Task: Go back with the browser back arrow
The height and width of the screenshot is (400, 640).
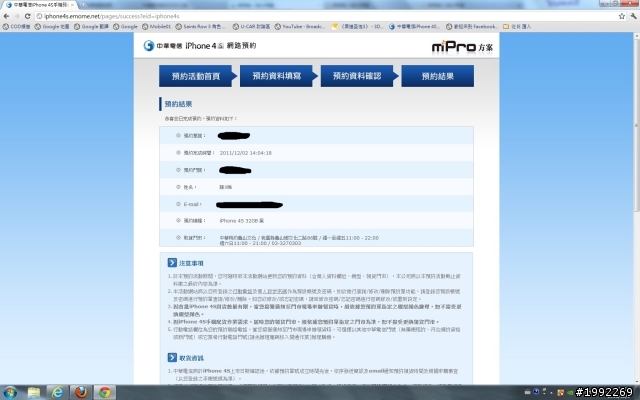Action: 6,16
